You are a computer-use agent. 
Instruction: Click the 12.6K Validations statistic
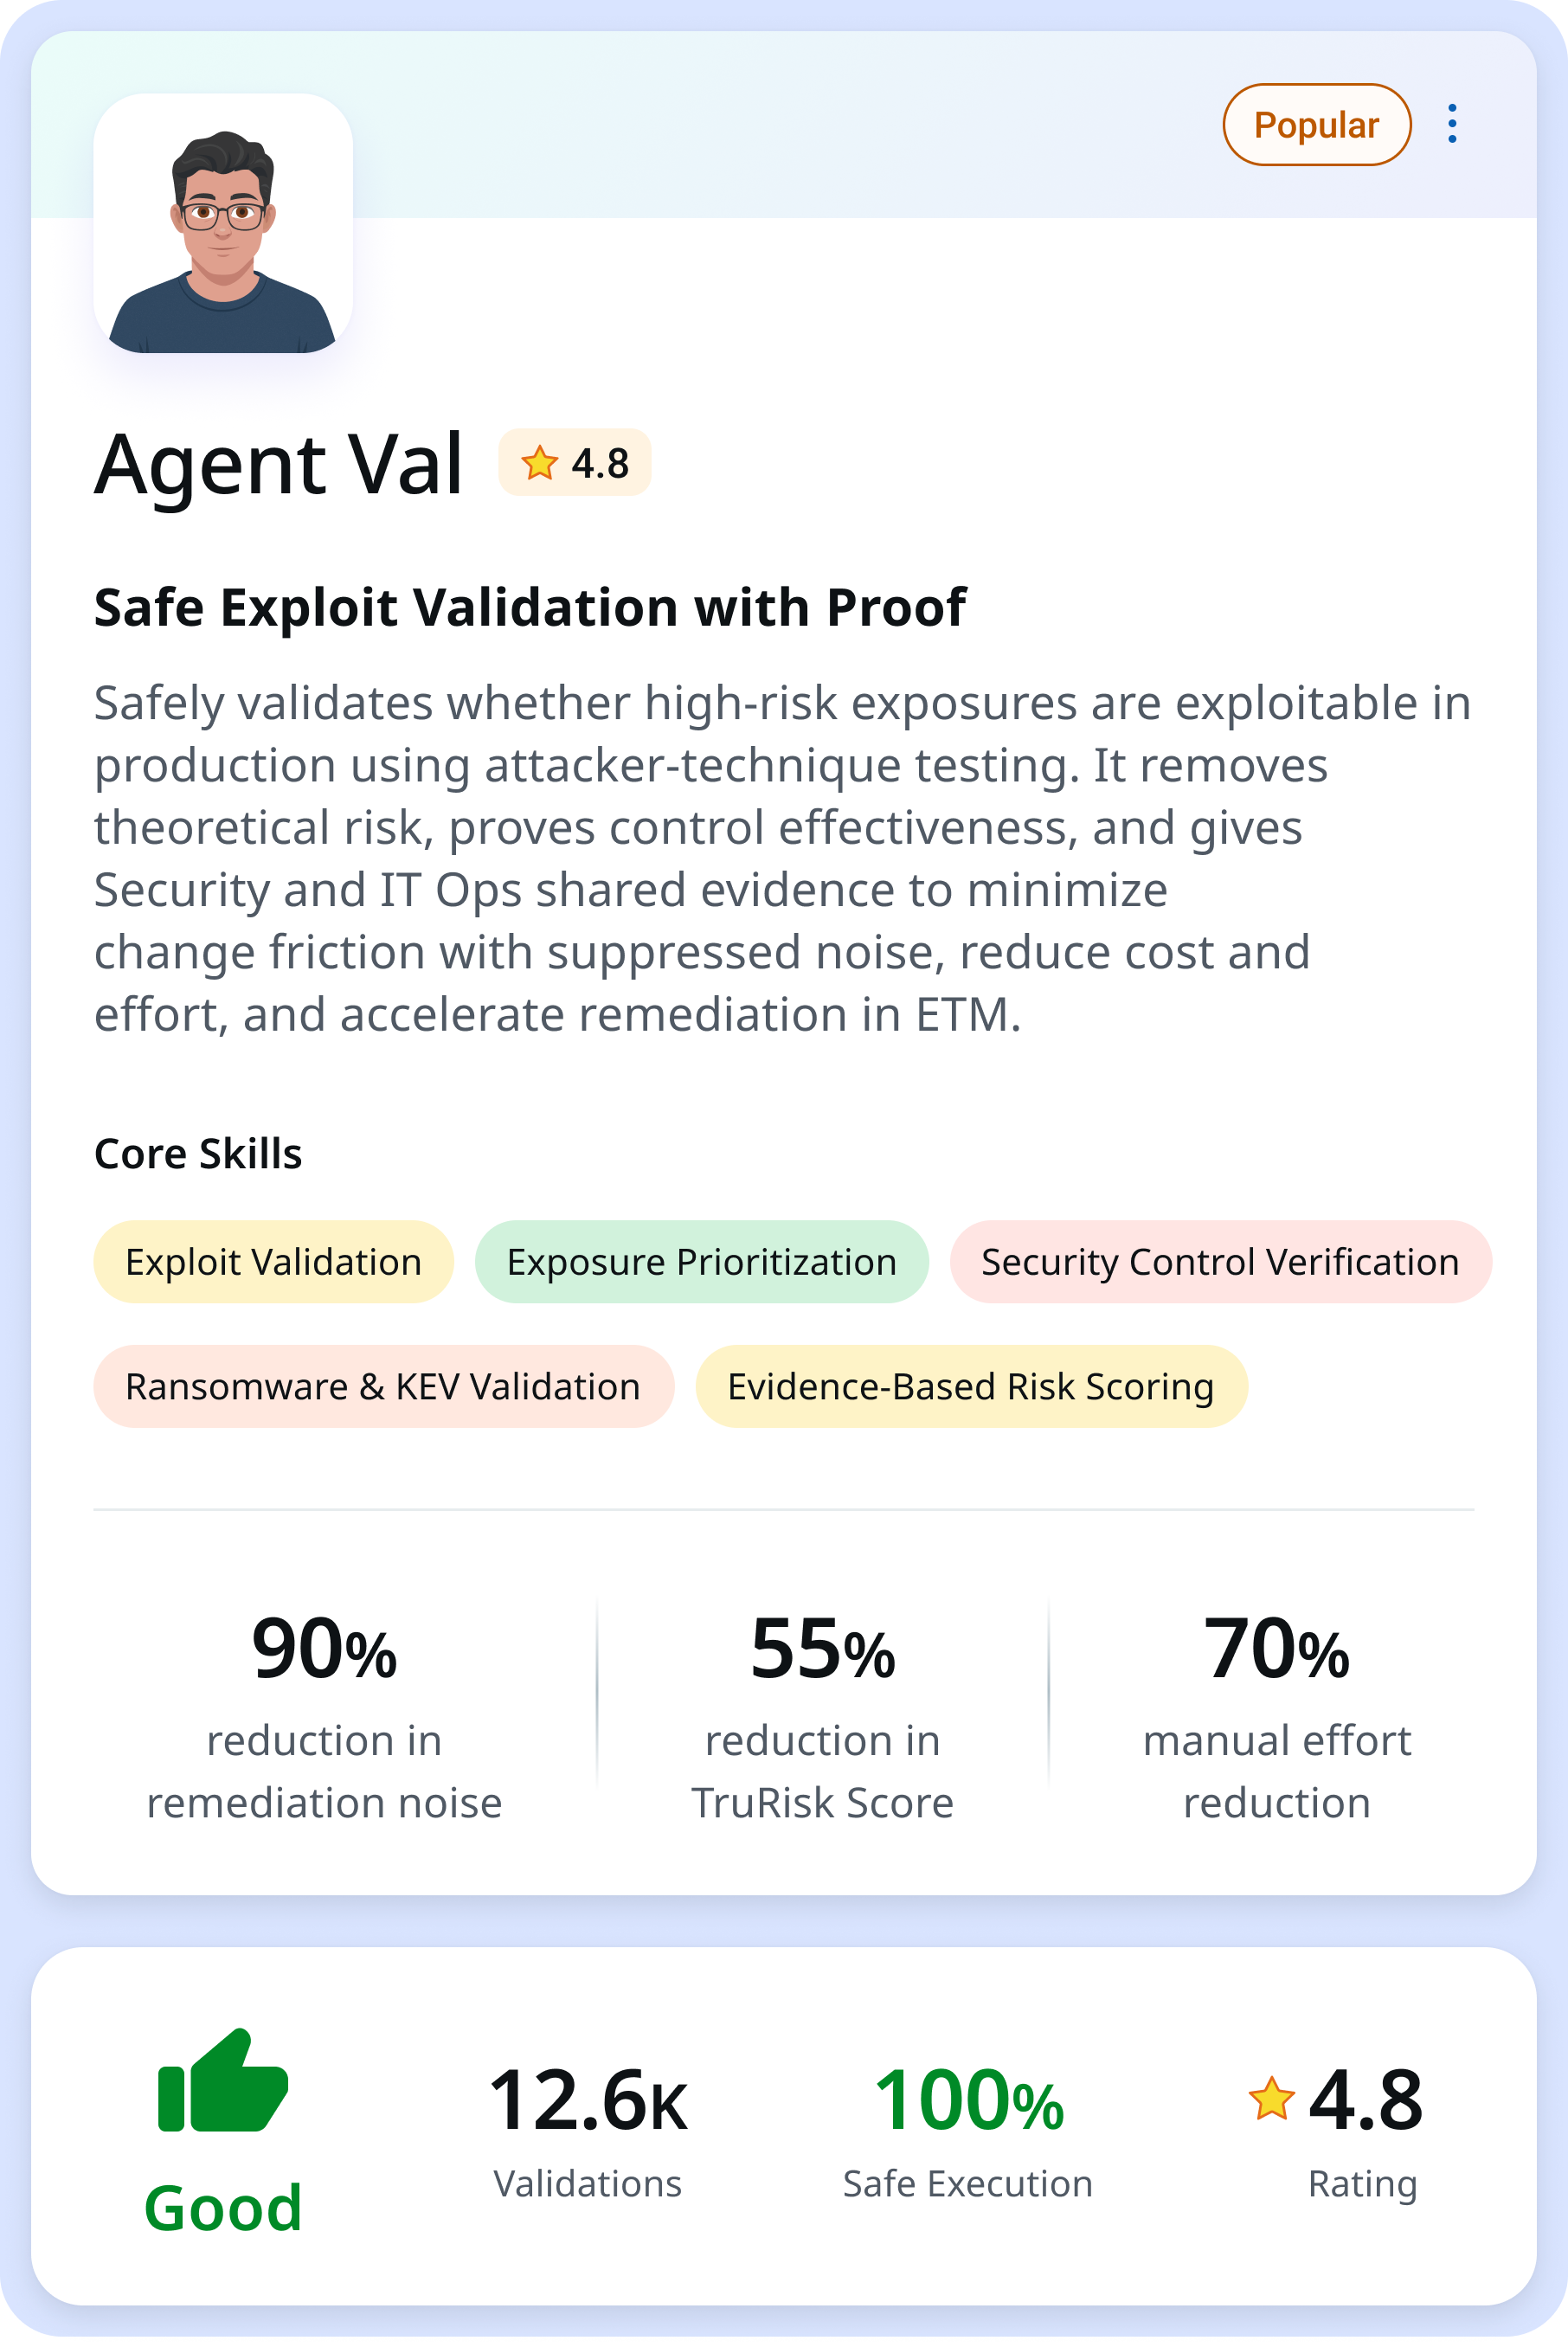(x=588, y=2130)
